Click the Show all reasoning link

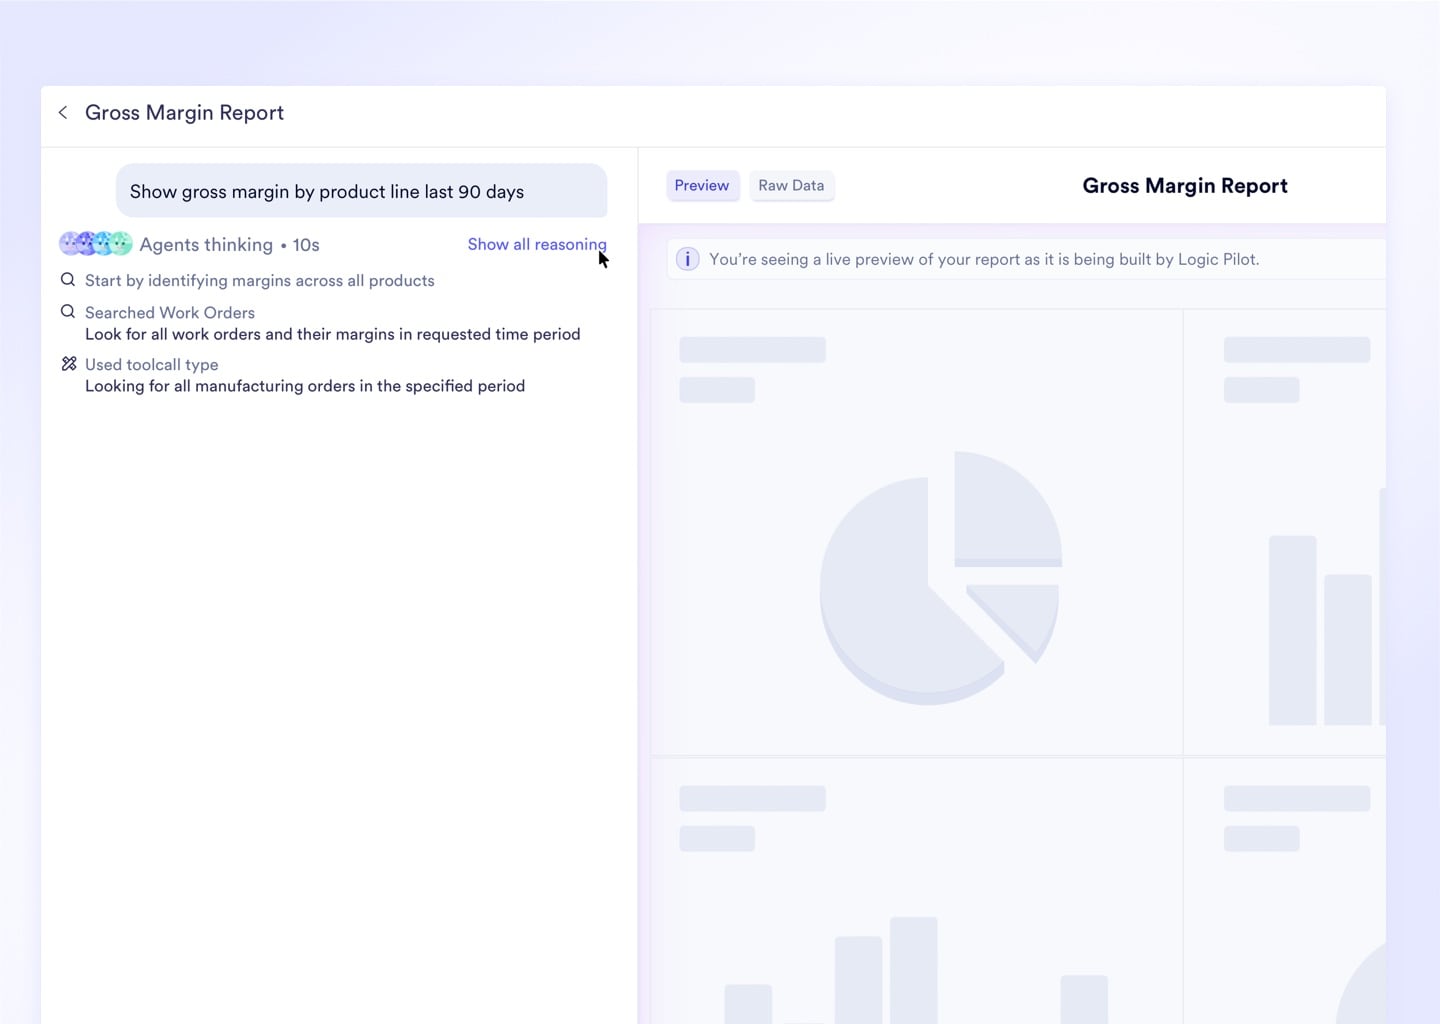(x=537, y=245)
